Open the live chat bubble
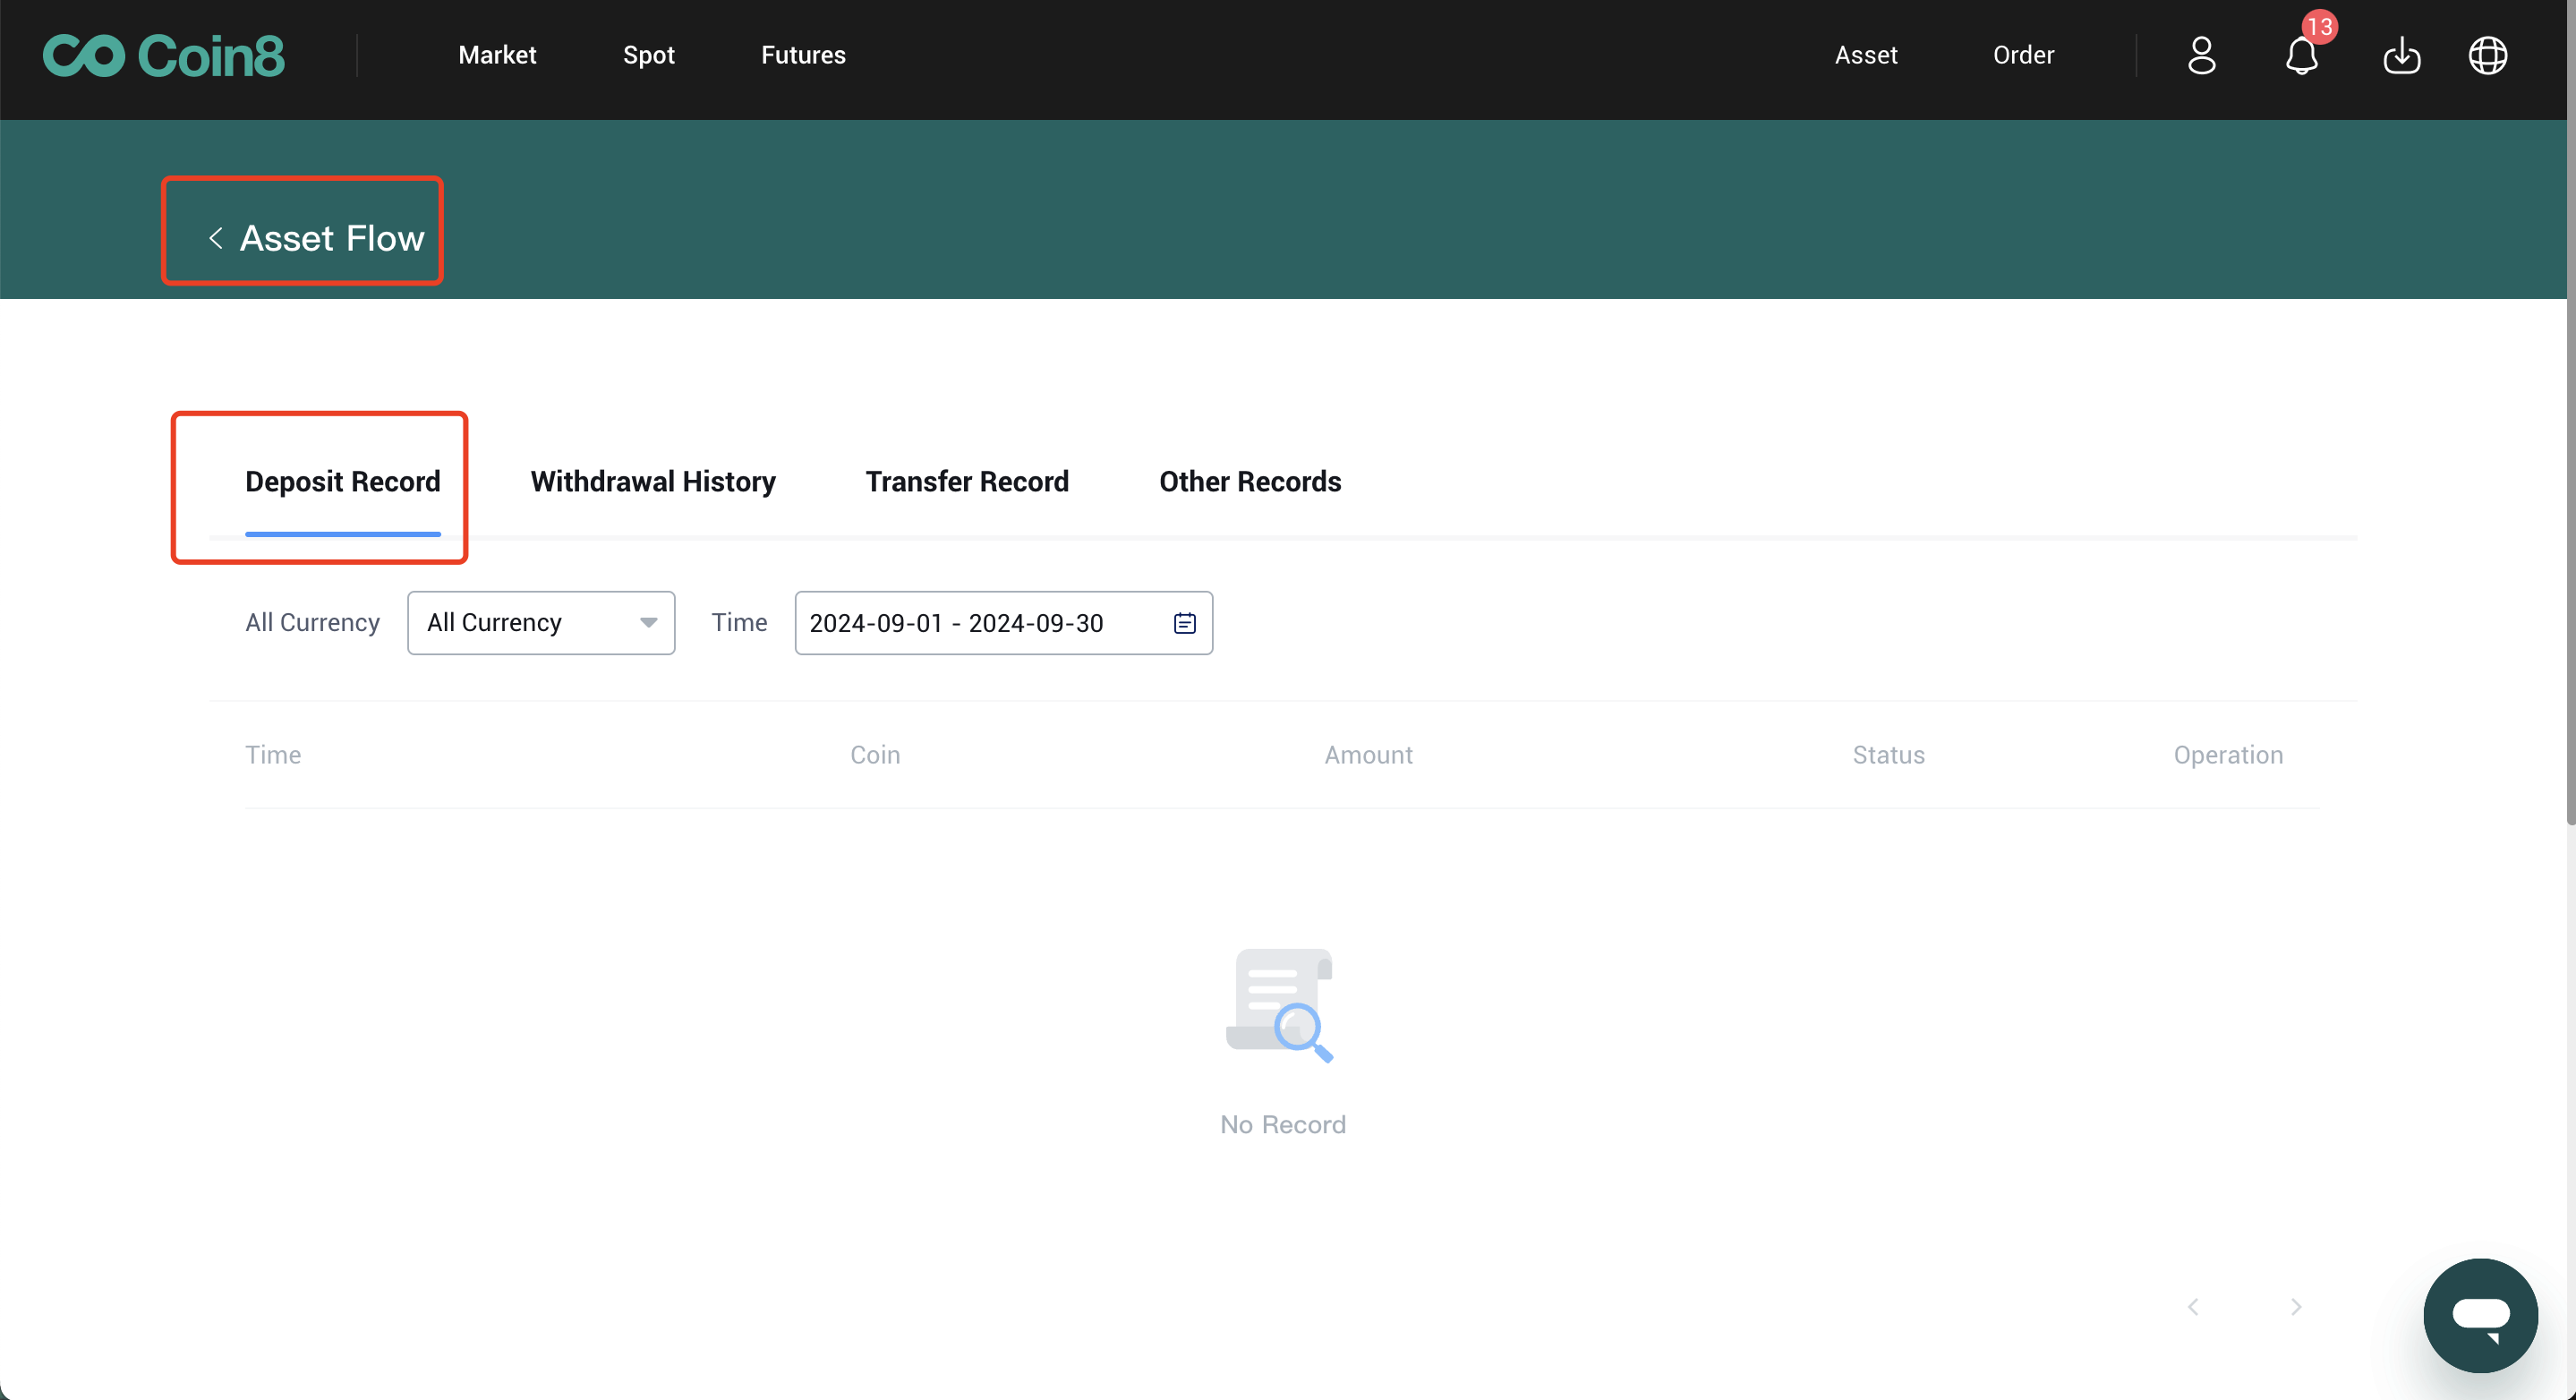 (2480, 1314)
